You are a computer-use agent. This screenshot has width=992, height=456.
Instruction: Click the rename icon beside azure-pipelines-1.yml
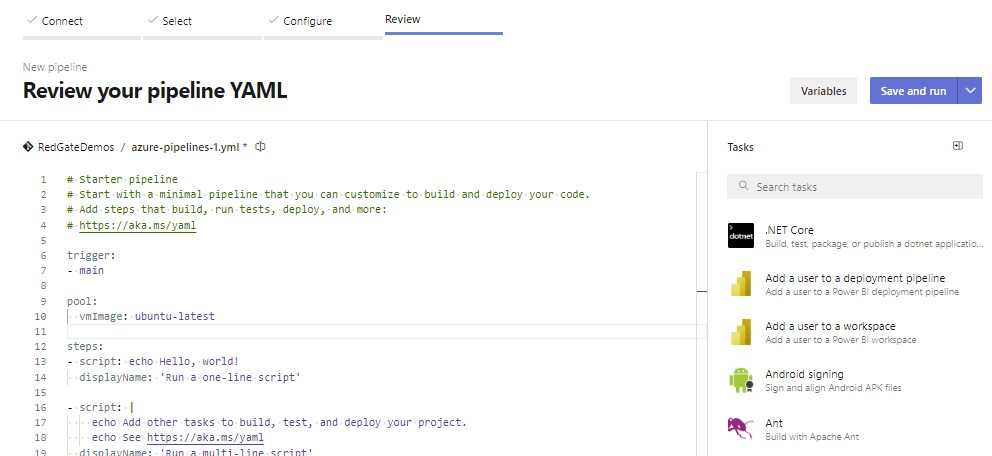pos(260,147)
